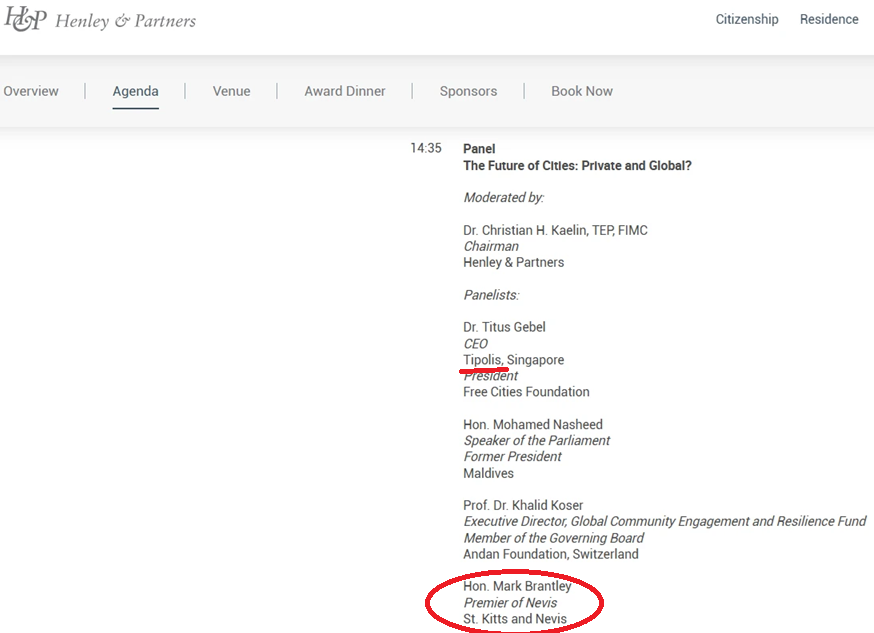Click the name Dr. Titus Gebel

[504, 327]
